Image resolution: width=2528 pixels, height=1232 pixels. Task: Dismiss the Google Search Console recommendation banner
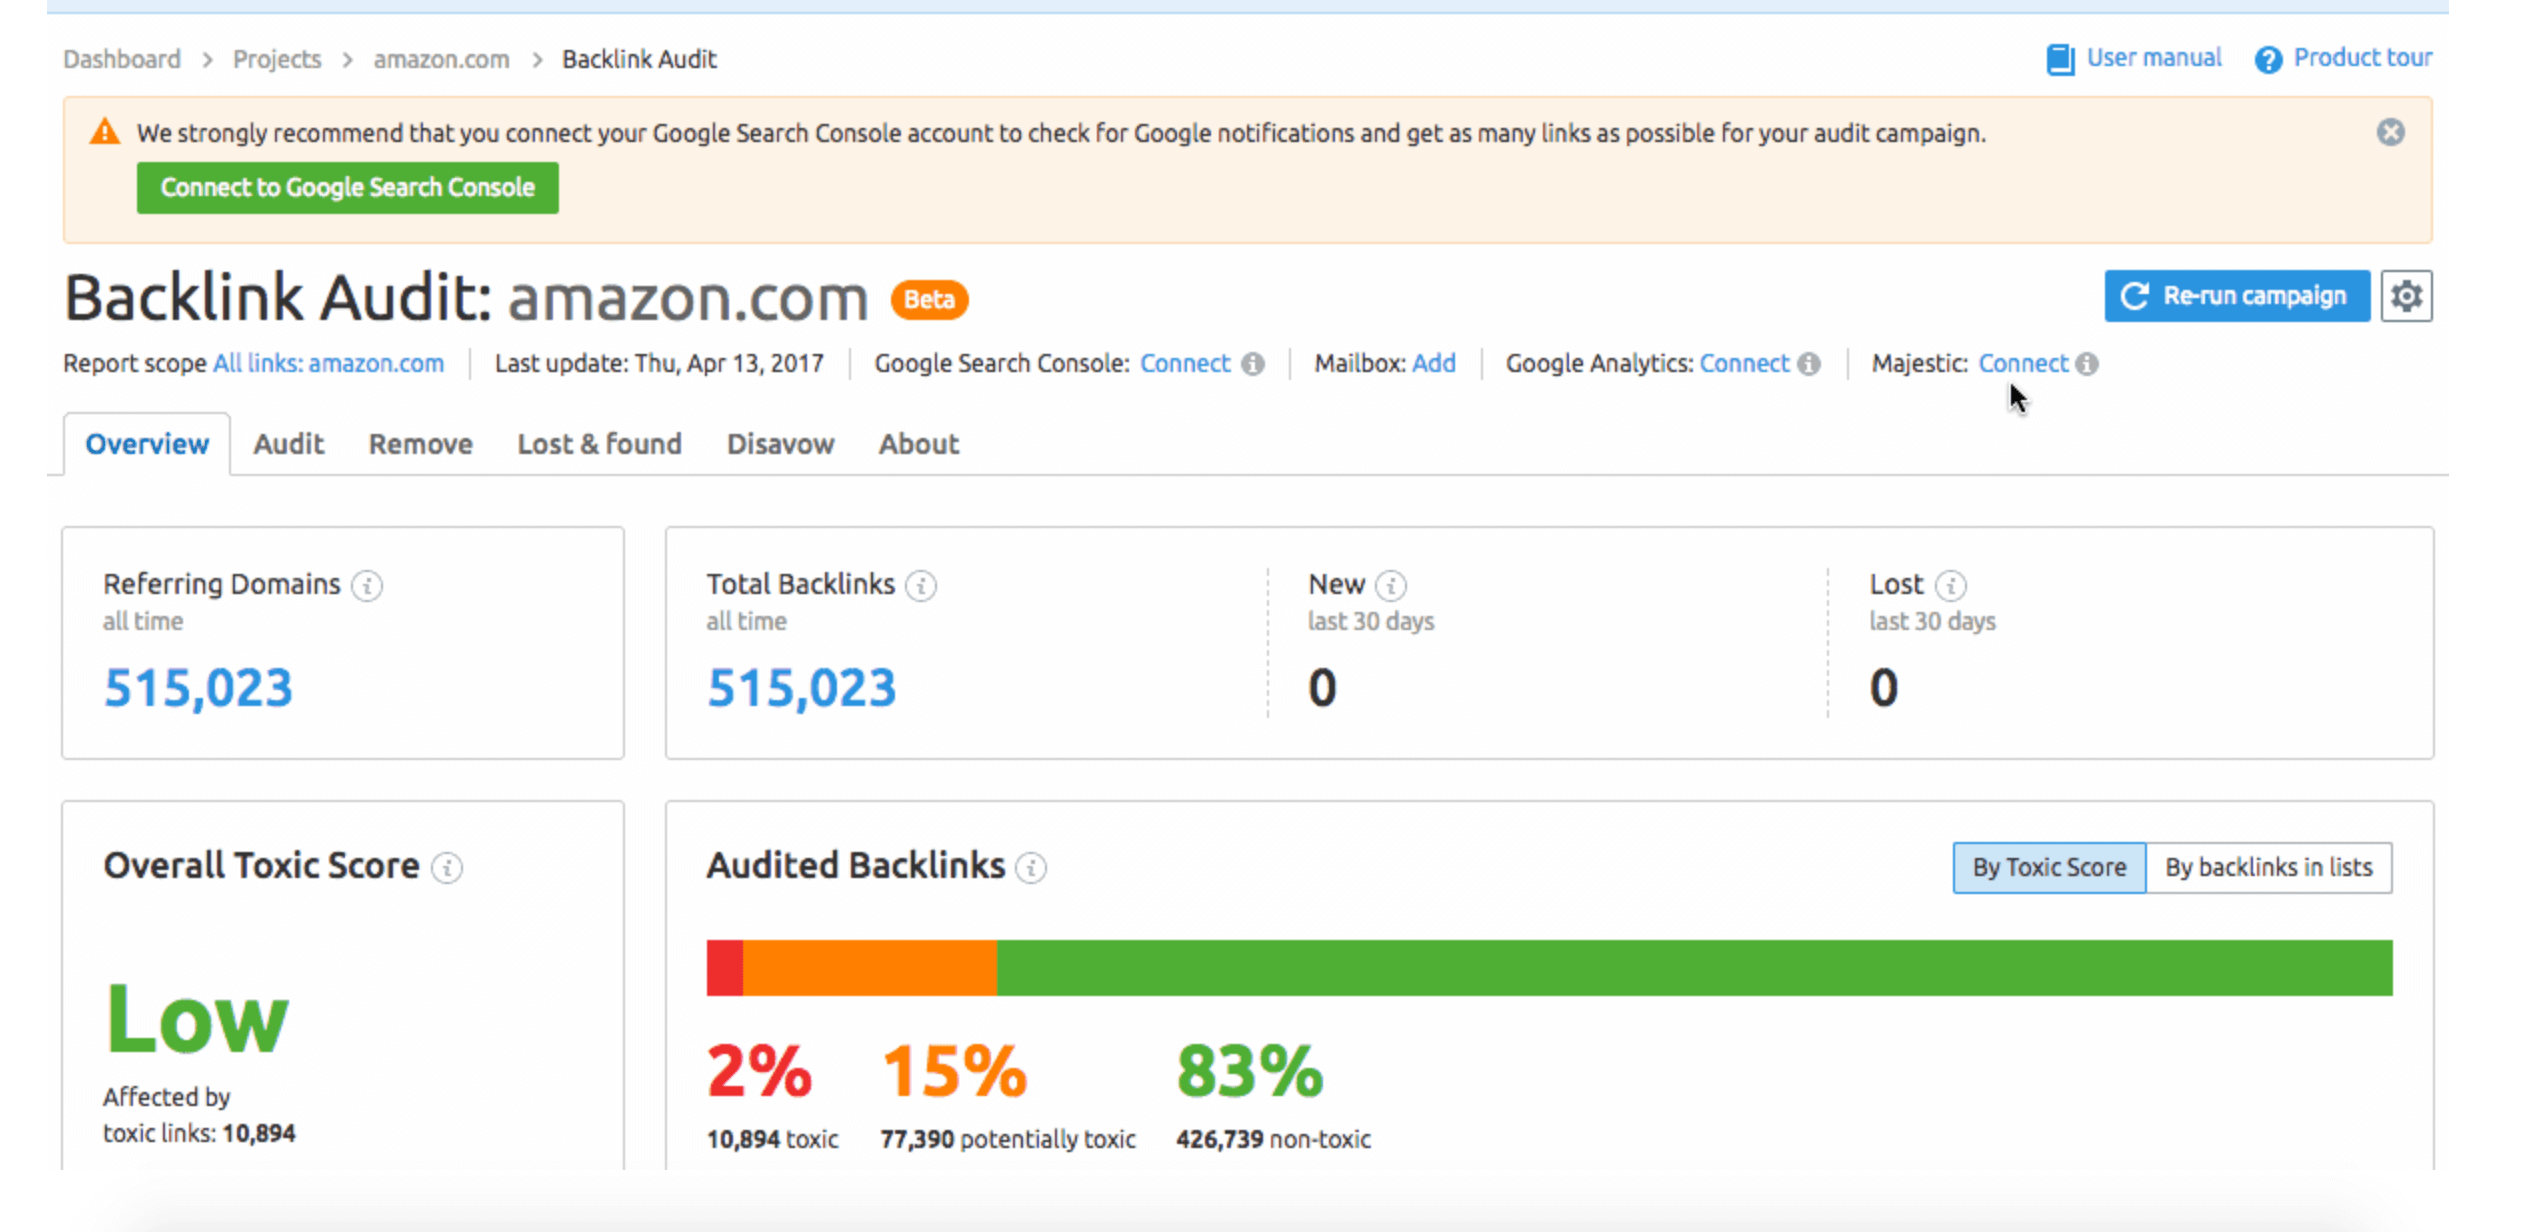click(2391, 132)
